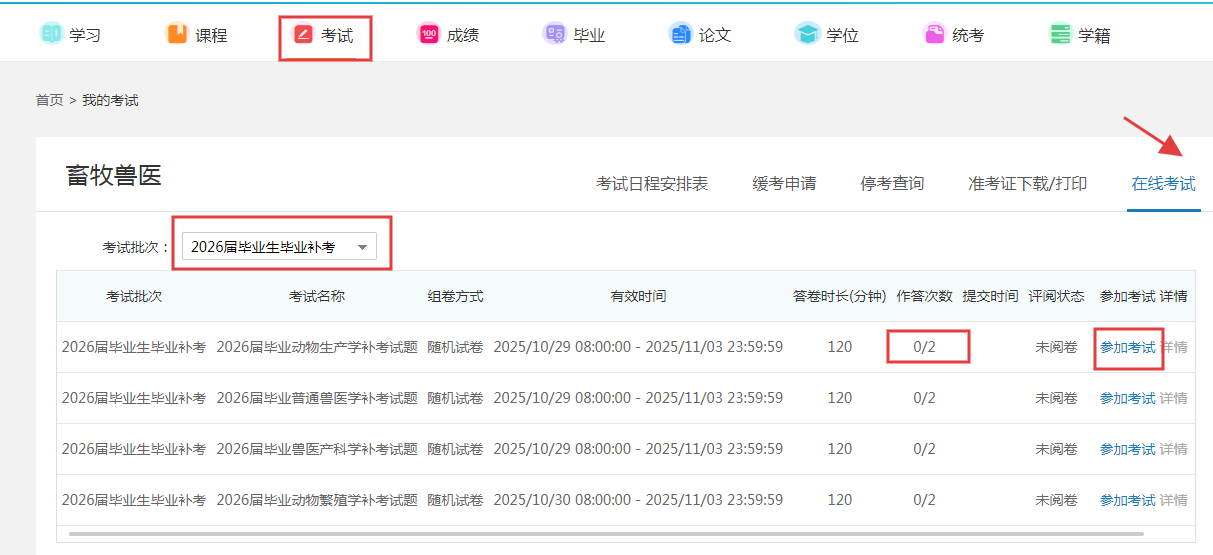Click the 成绩 score icon

click(429, 34)
